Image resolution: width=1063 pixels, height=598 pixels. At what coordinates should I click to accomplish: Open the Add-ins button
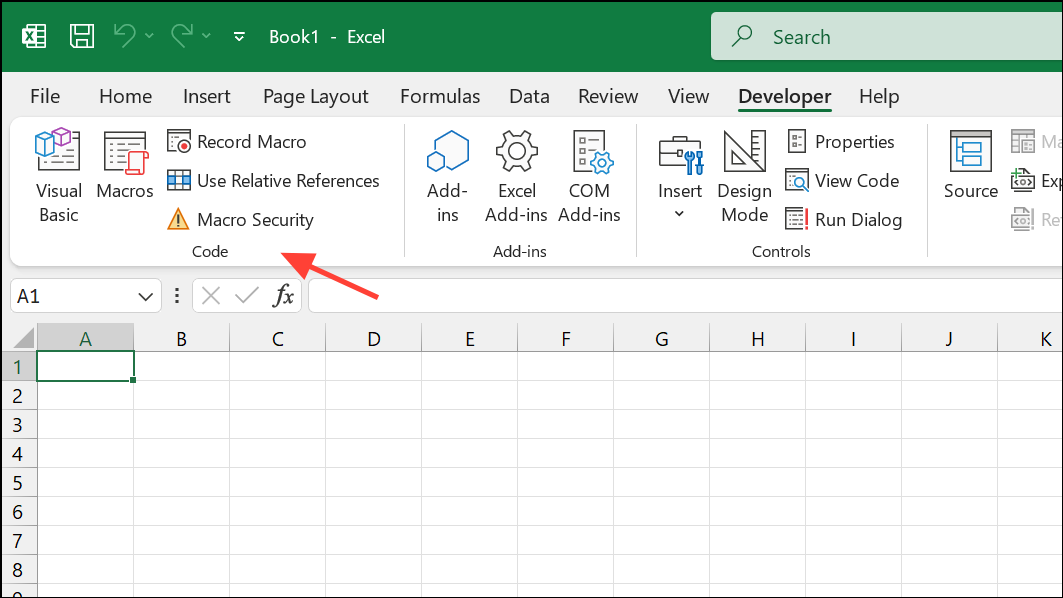(447, 176)
